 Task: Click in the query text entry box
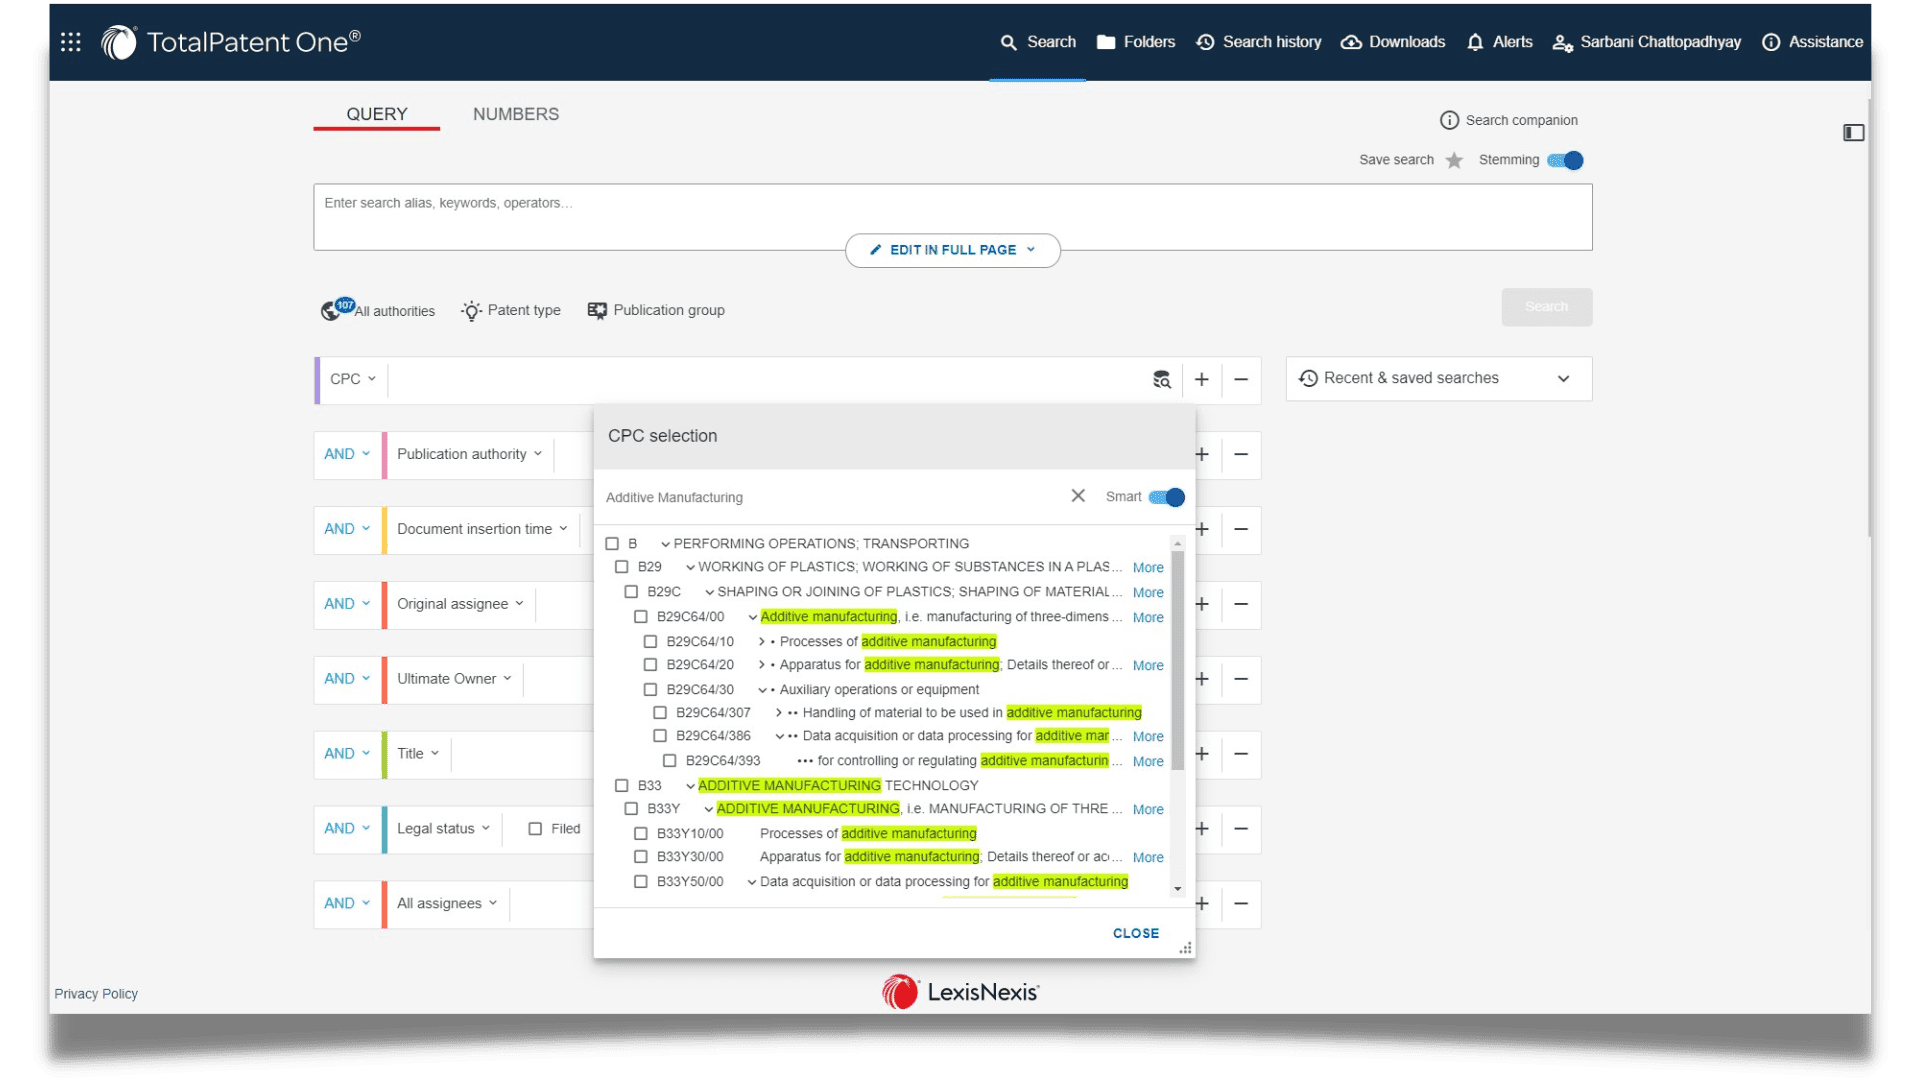pyautogui.click(x=952, y=217)
